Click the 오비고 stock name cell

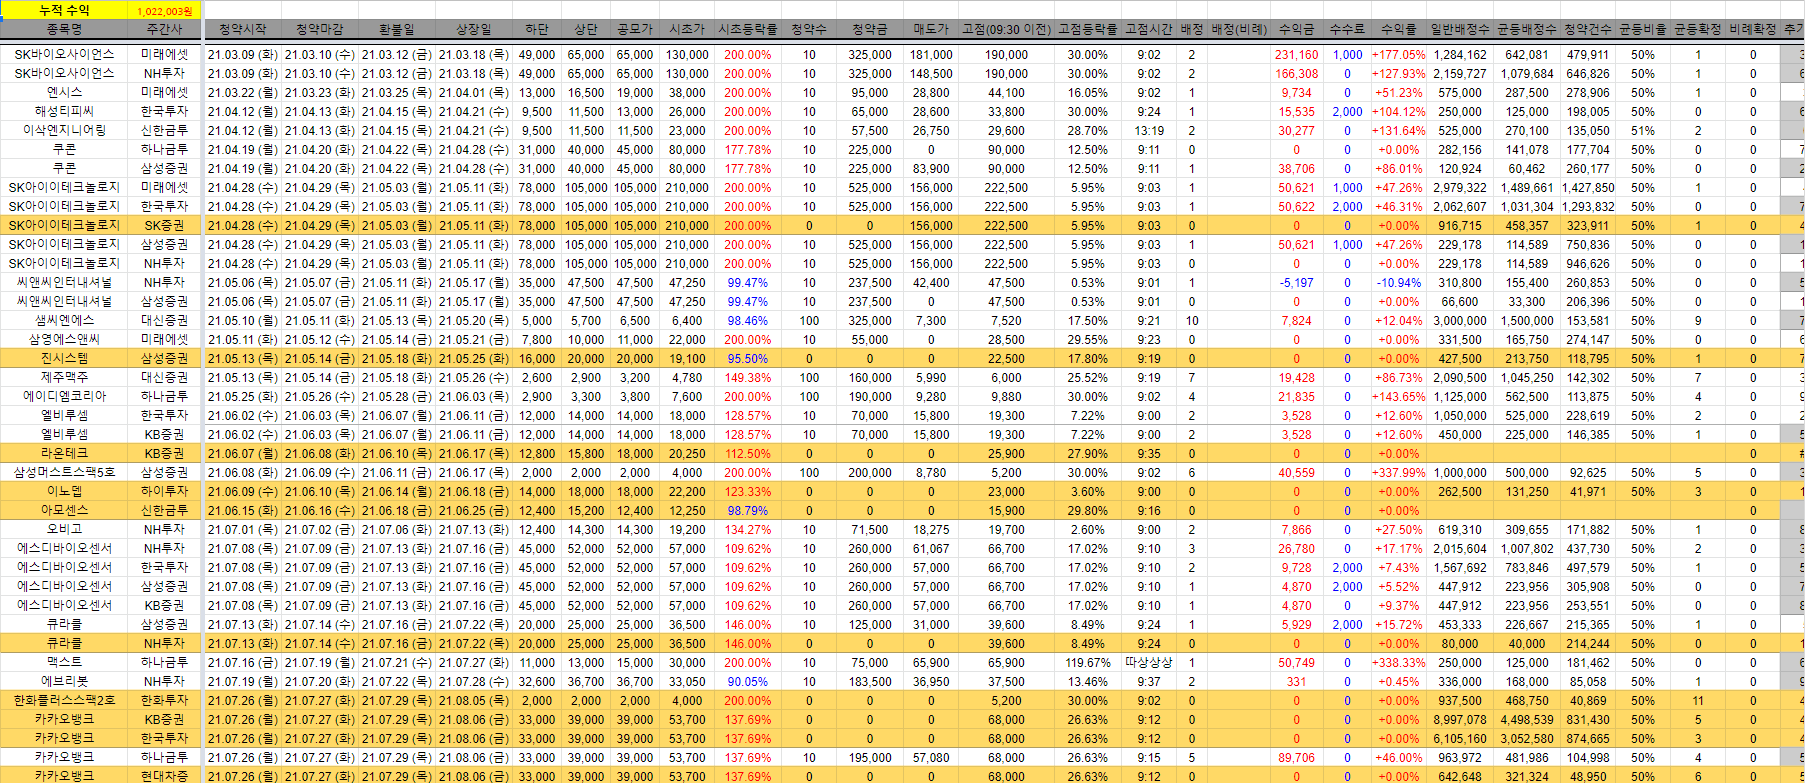pos(65,529)
